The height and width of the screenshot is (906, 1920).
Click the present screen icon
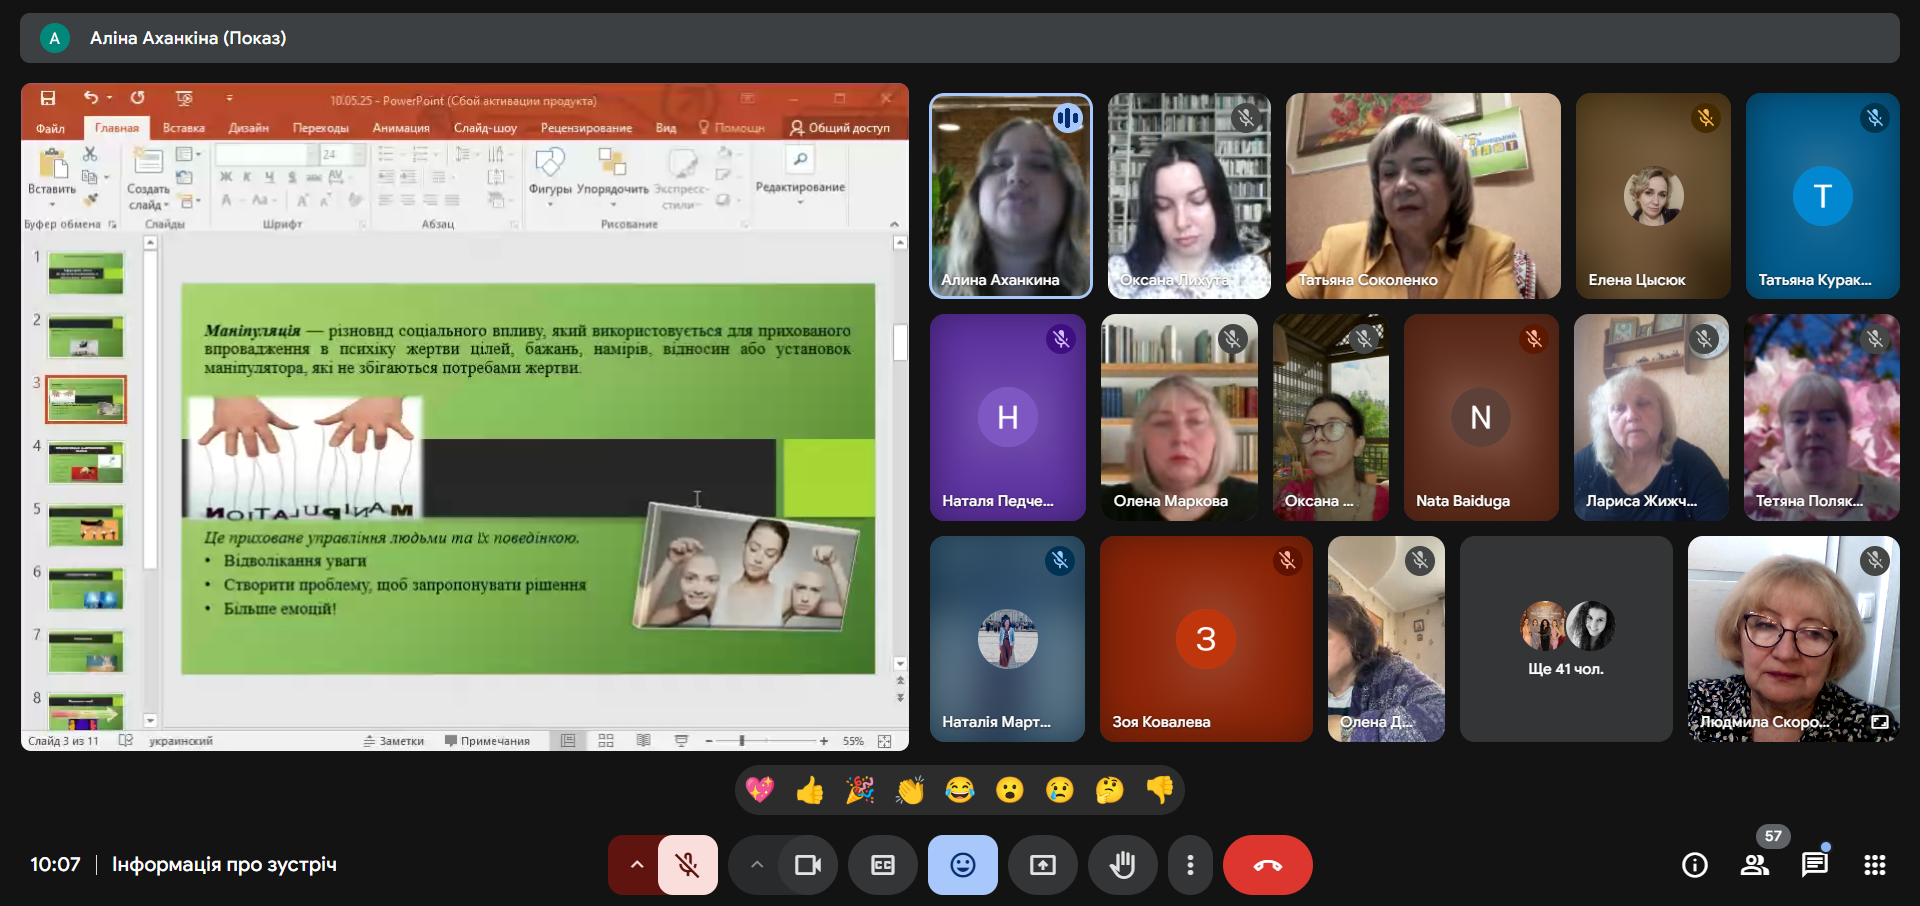(x=1042, y=865)
